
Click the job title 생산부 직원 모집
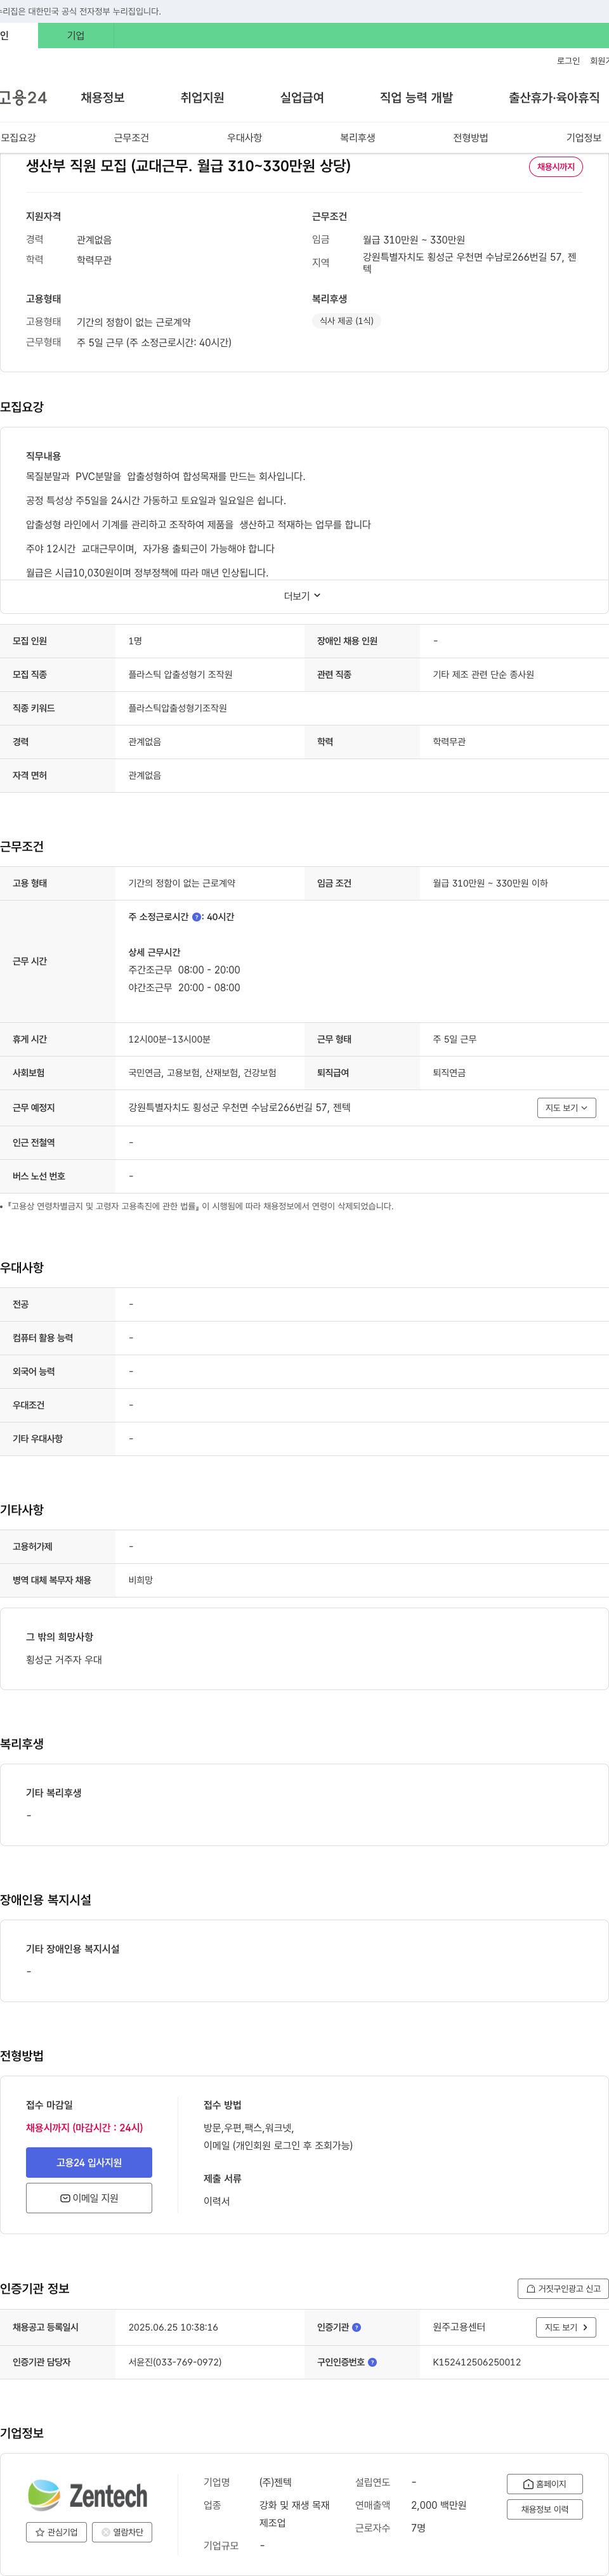188,166
